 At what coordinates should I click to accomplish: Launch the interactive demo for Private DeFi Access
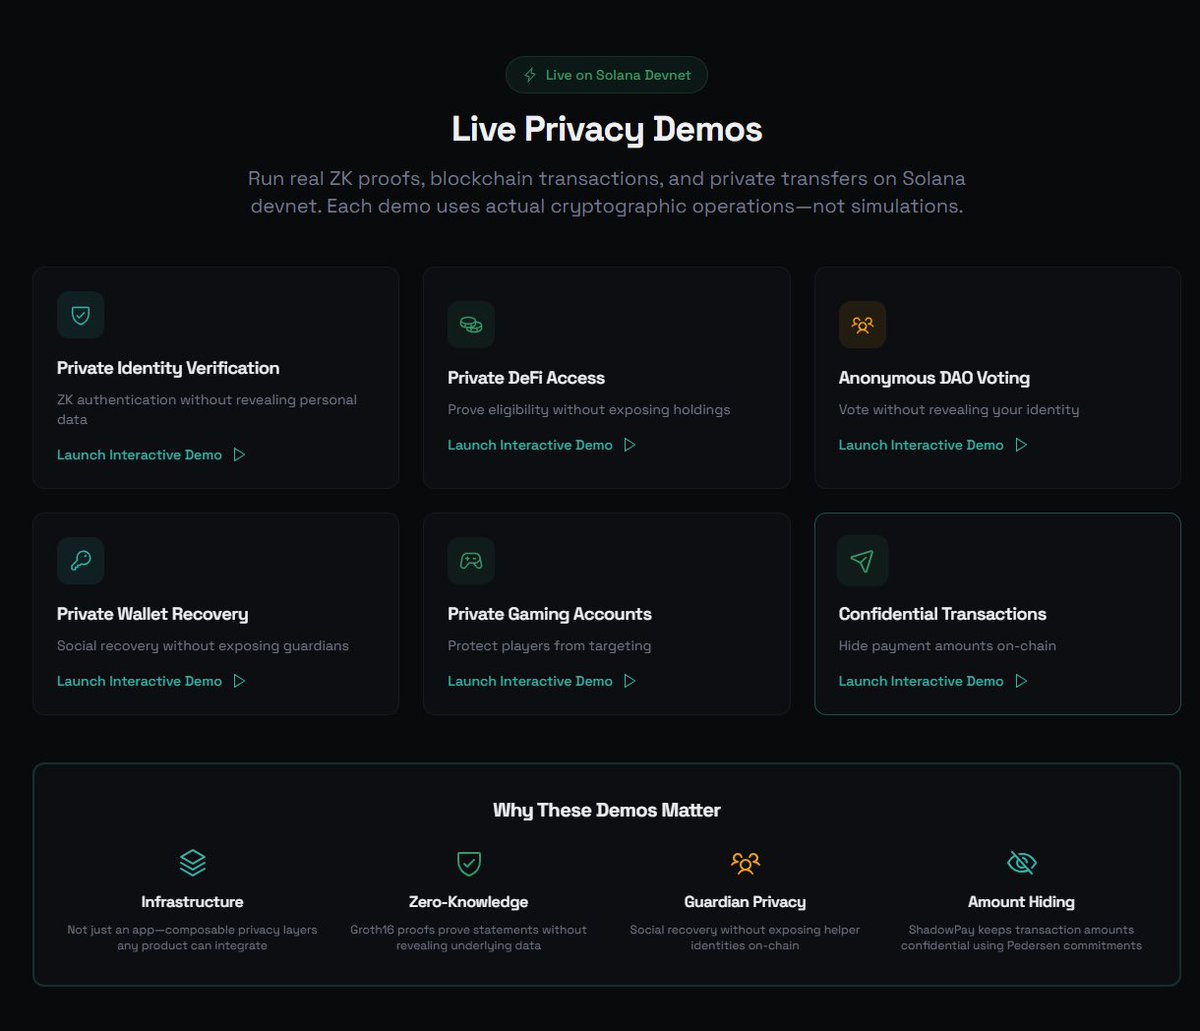point(530,444)
